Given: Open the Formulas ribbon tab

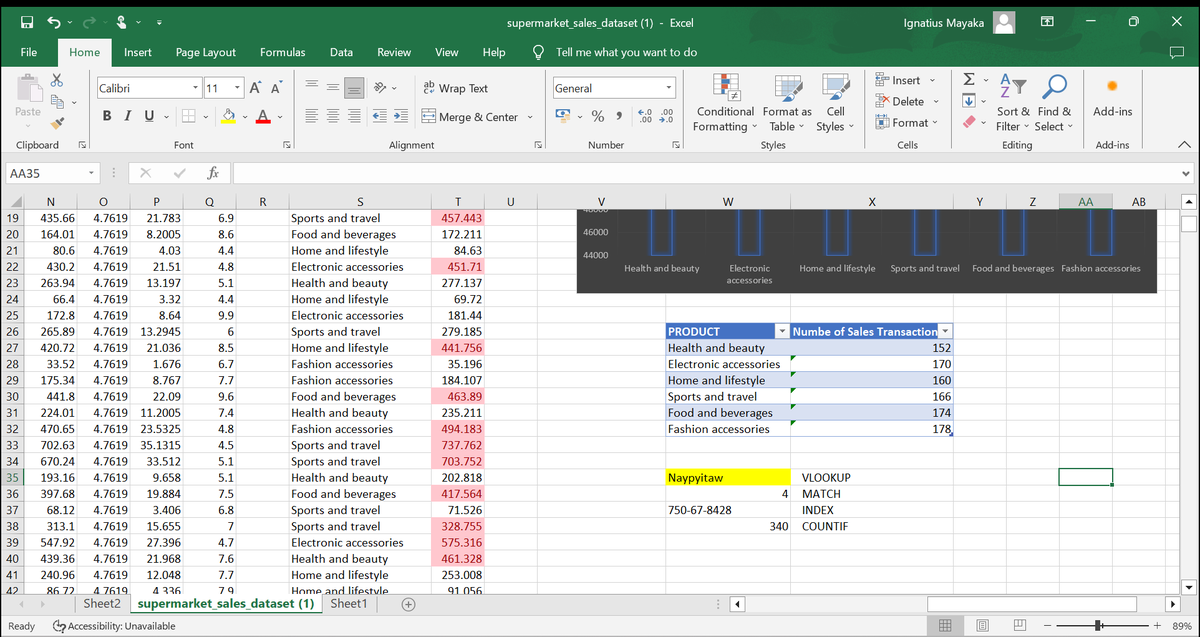Looking at the screenshot, I should (283, 52).
